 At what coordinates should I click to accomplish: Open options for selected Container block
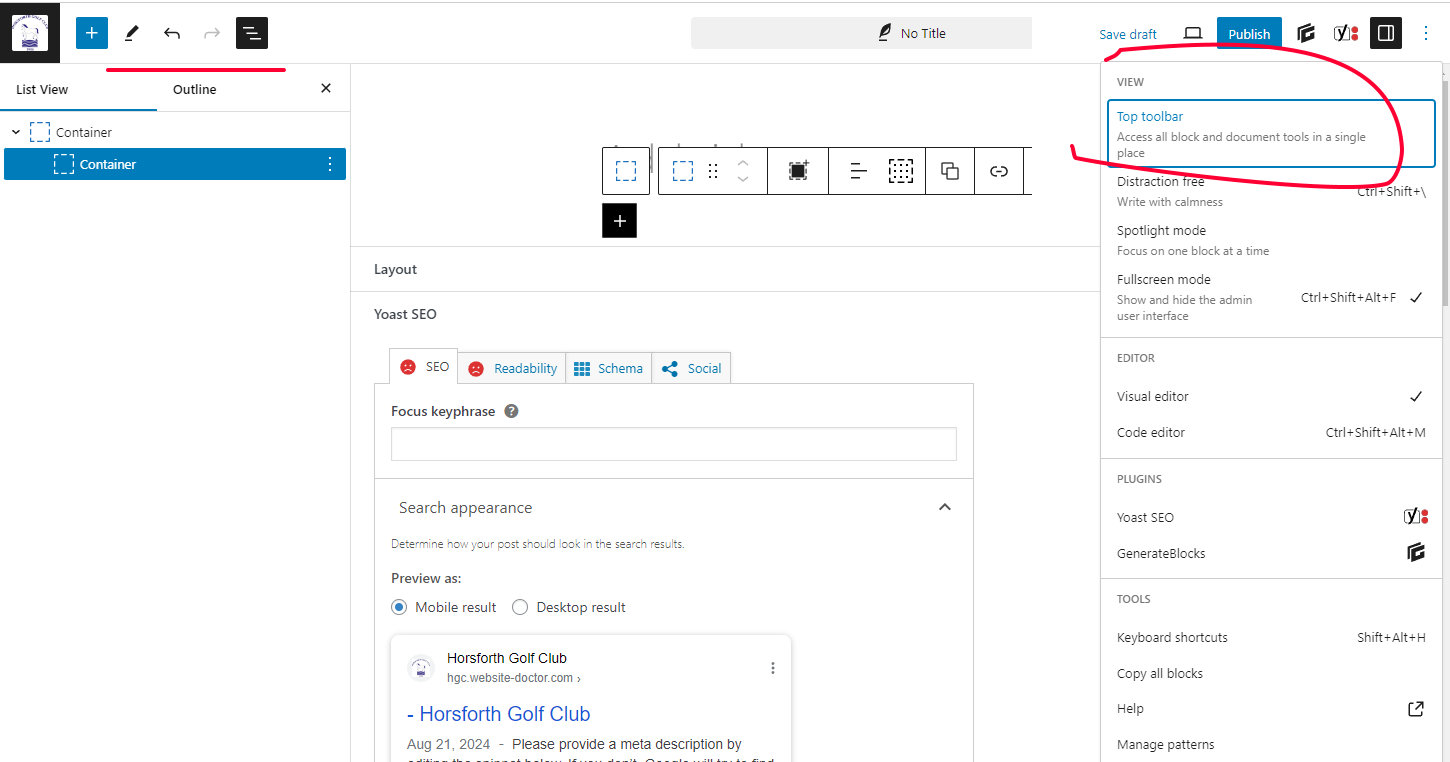point(330,164)
